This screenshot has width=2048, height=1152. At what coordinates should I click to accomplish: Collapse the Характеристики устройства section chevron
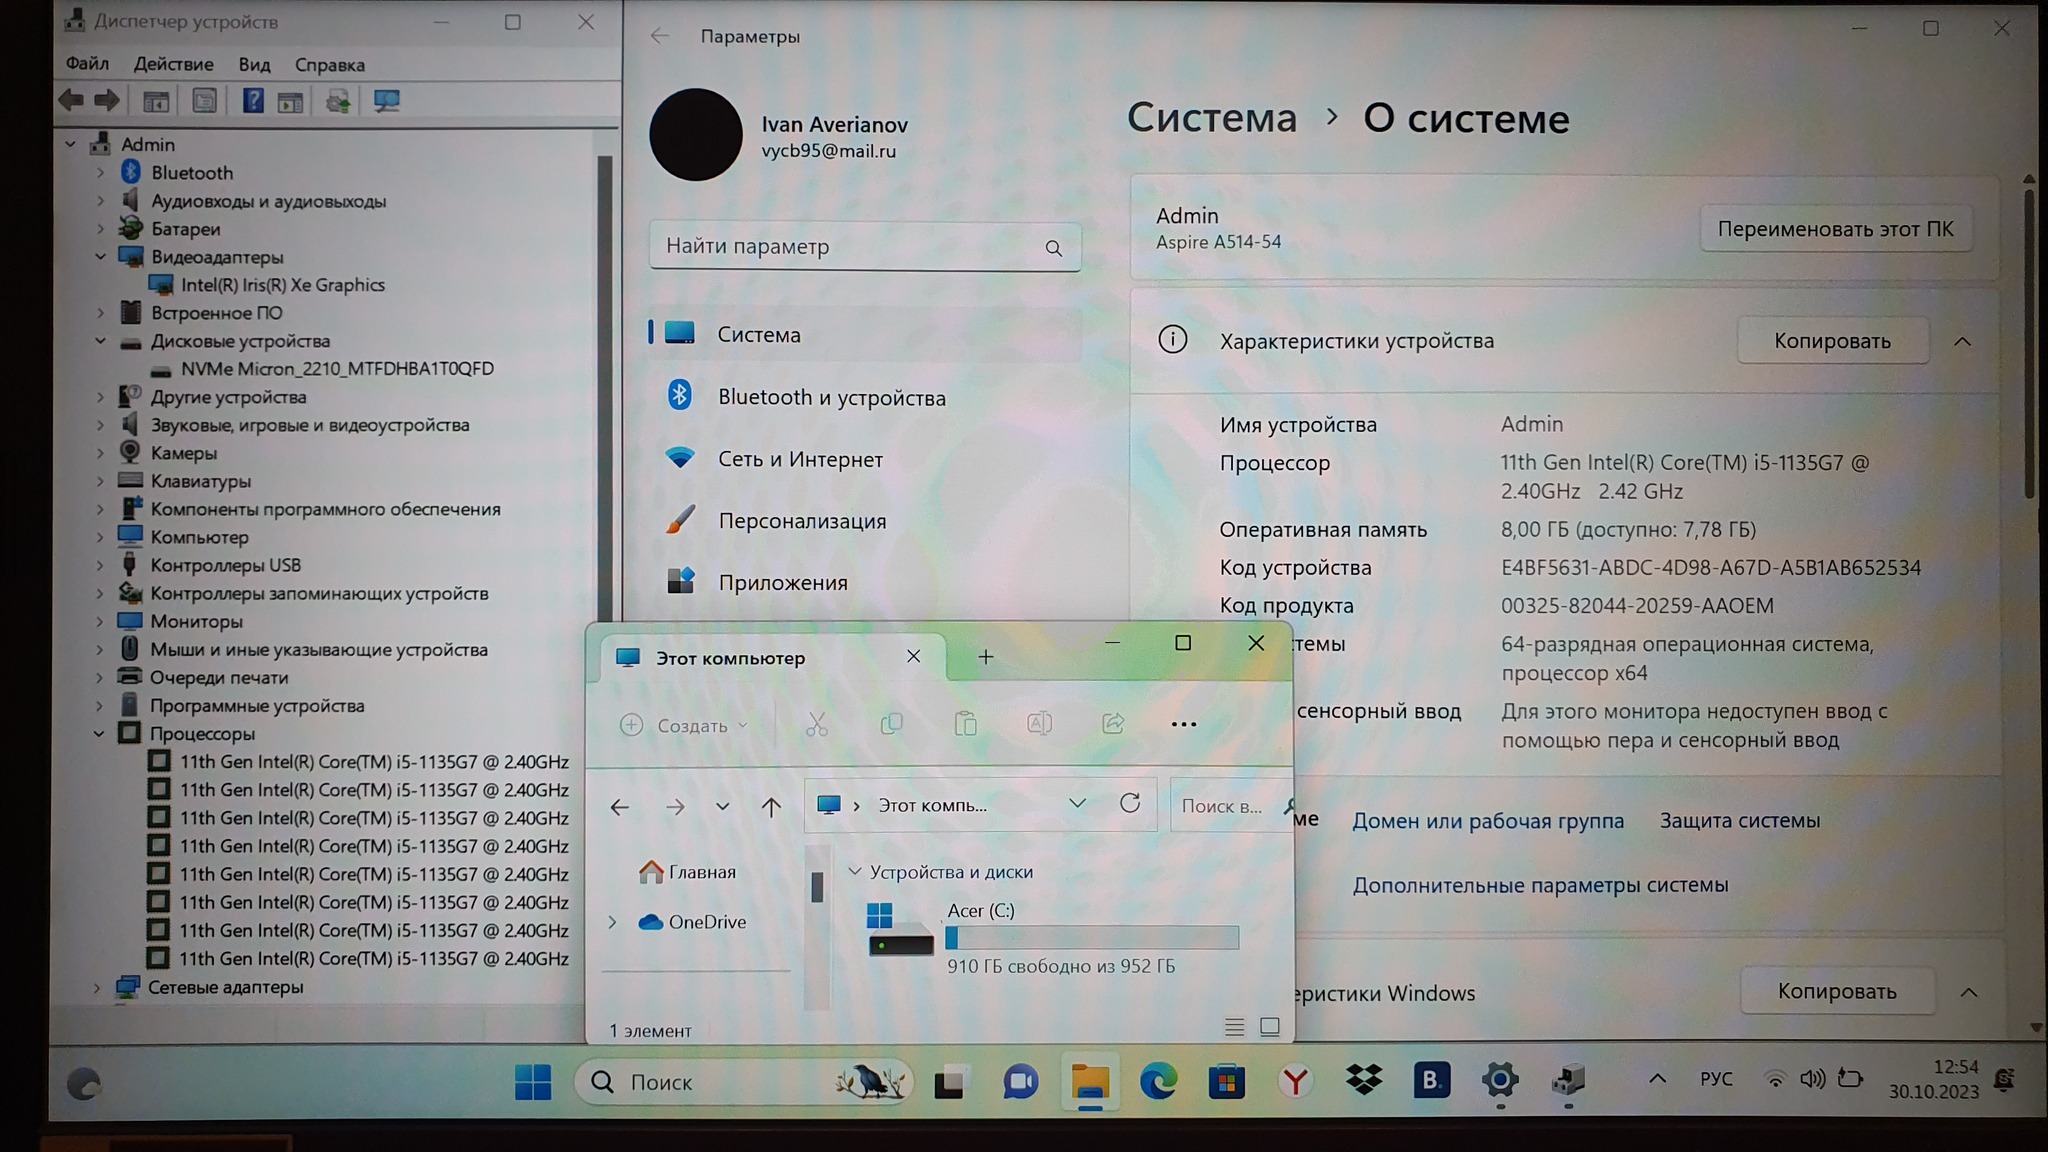[x=1962, y=342]
